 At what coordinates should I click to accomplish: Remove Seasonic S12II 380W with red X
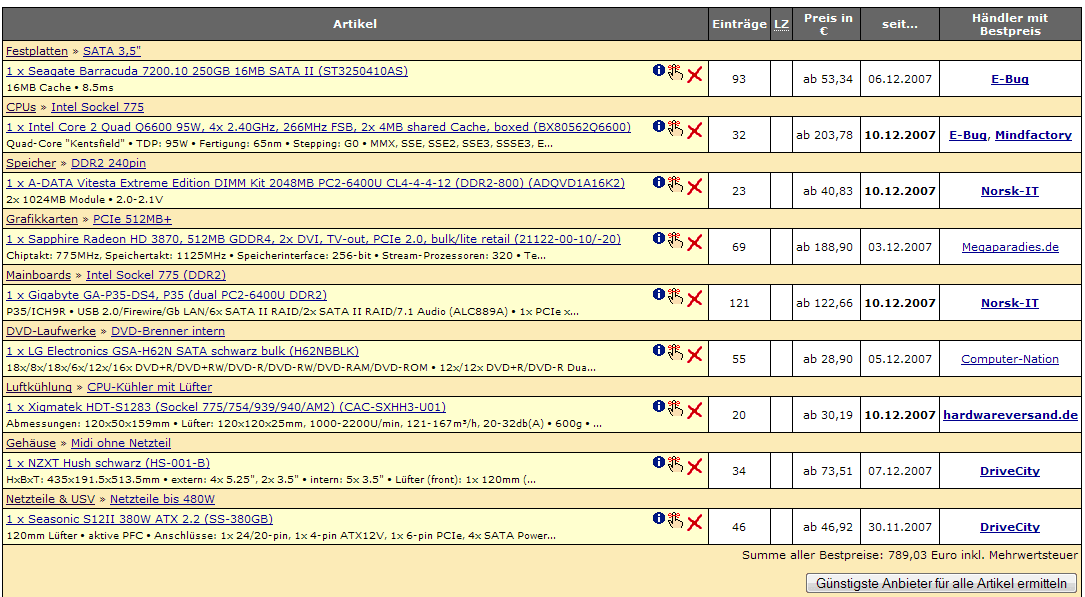[x=695, y=522]
